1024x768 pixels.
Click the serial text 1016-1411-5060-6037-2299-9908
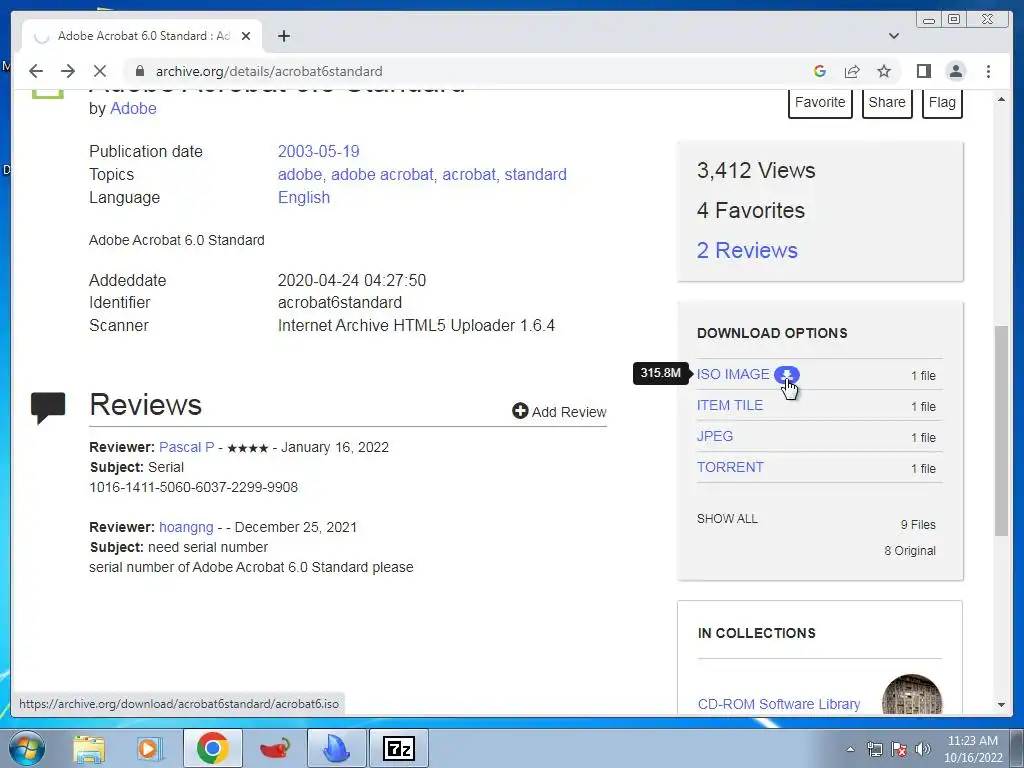[x=193, y=487]
